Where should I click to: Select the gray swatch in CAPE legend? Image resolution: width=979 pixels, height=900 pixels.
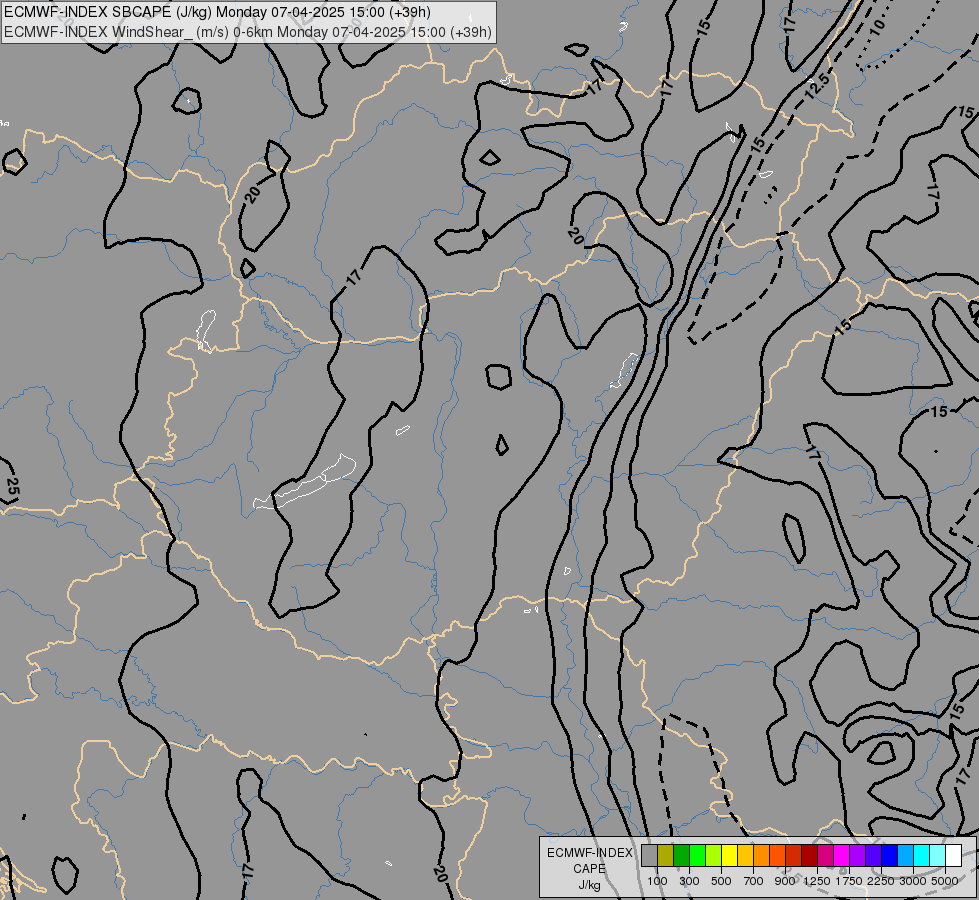[649, 856]
